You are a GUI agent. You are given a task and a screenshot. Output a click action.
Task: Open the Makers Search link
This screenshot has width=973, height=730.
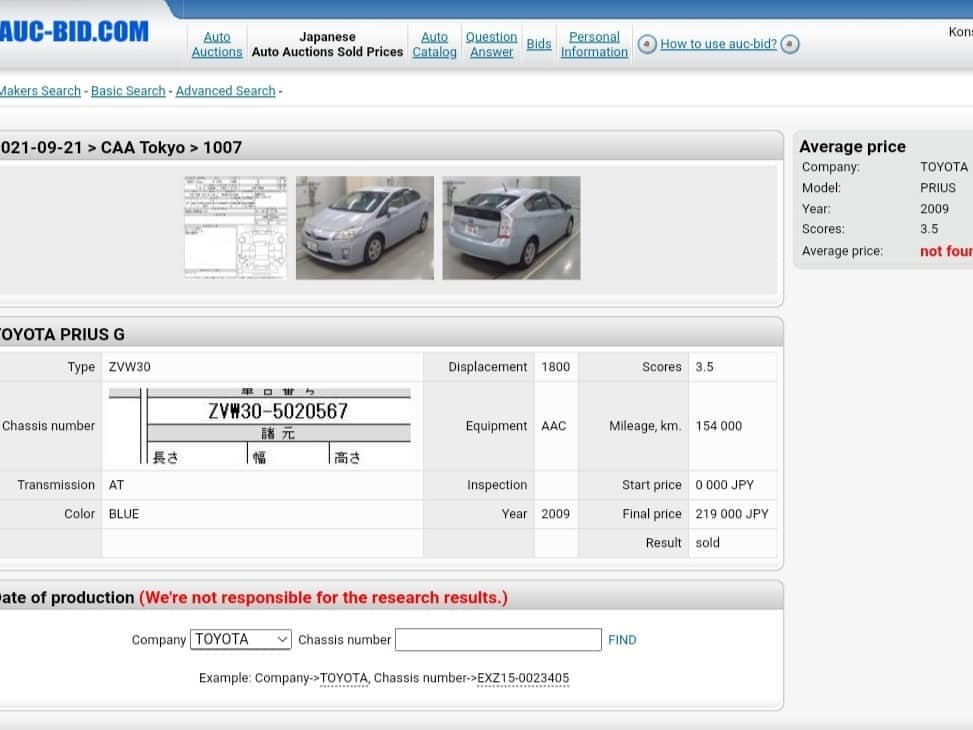pyautogui.click(x=40, y=91)
